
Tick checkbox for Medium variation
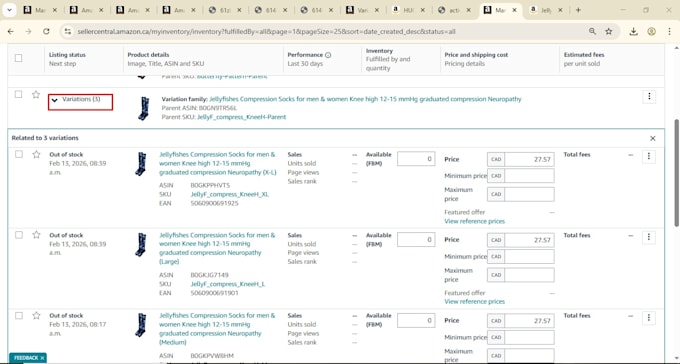(19, 315)
